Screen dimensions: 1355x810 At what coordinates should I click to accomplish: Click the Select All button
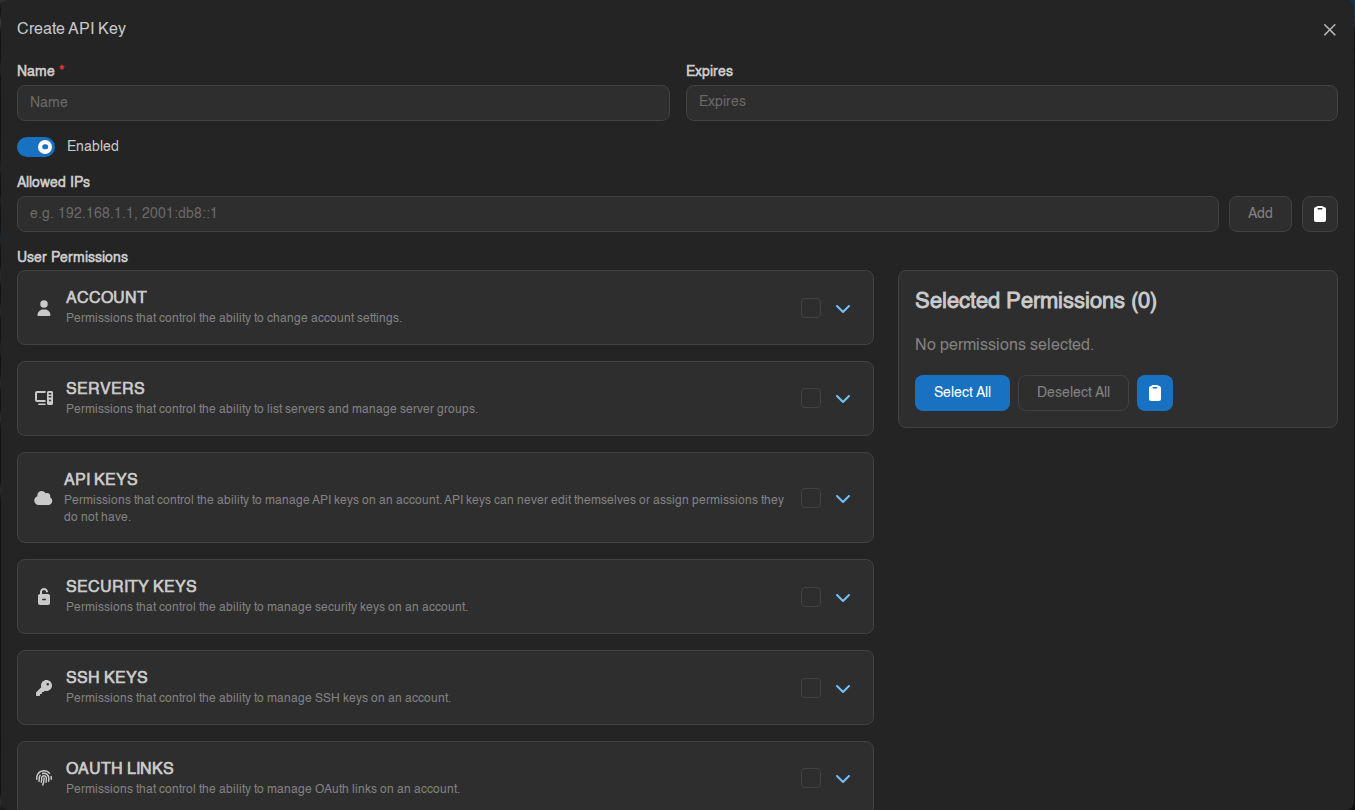(x=962, y=393)
